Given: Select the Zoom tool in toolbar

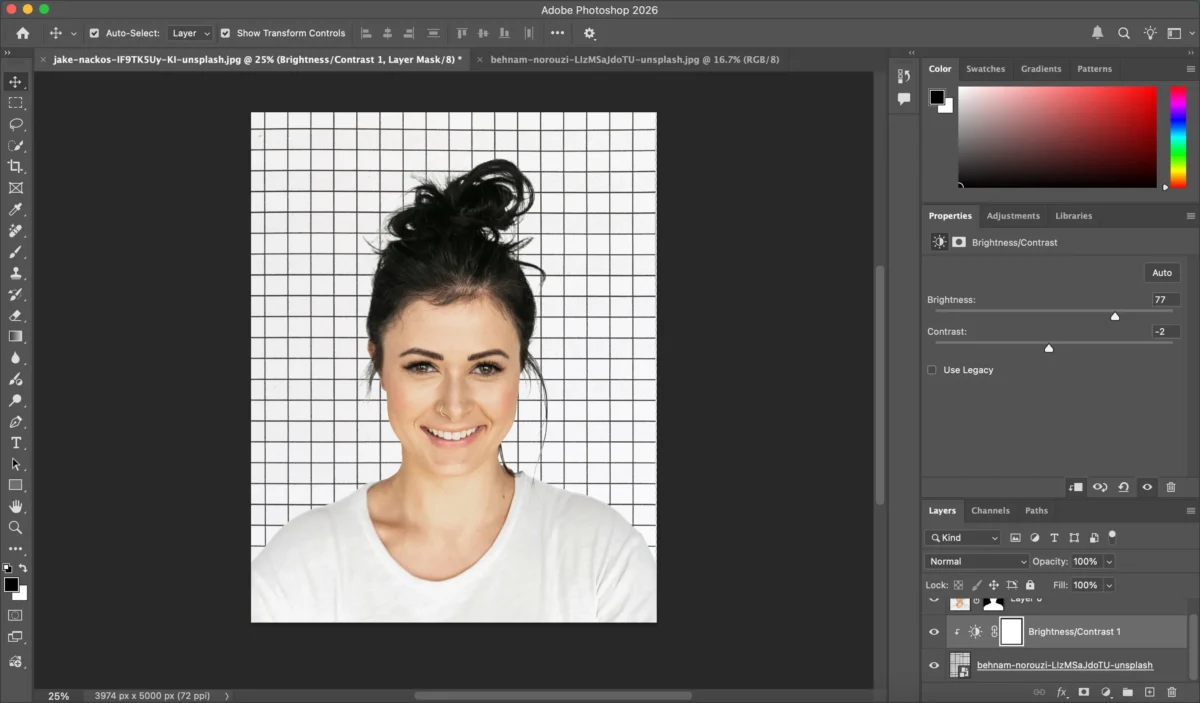Looking at the screenshot, I should [x=16, y=527].
